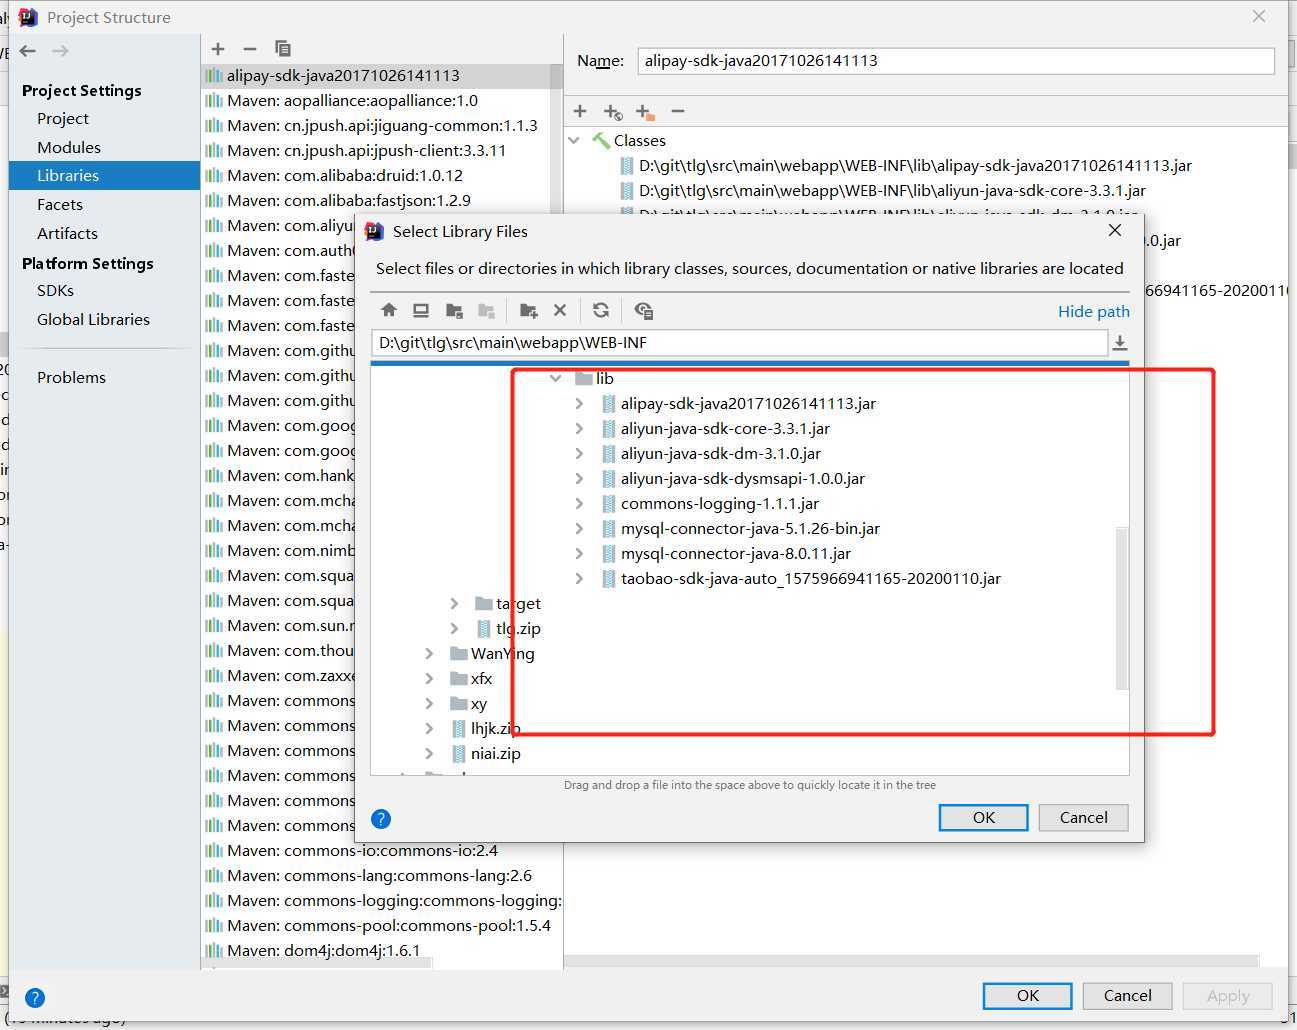Expand the WanYing folder
Image resolution: width=1297 pixels, height=1030 pixels.
click(429, 653)
